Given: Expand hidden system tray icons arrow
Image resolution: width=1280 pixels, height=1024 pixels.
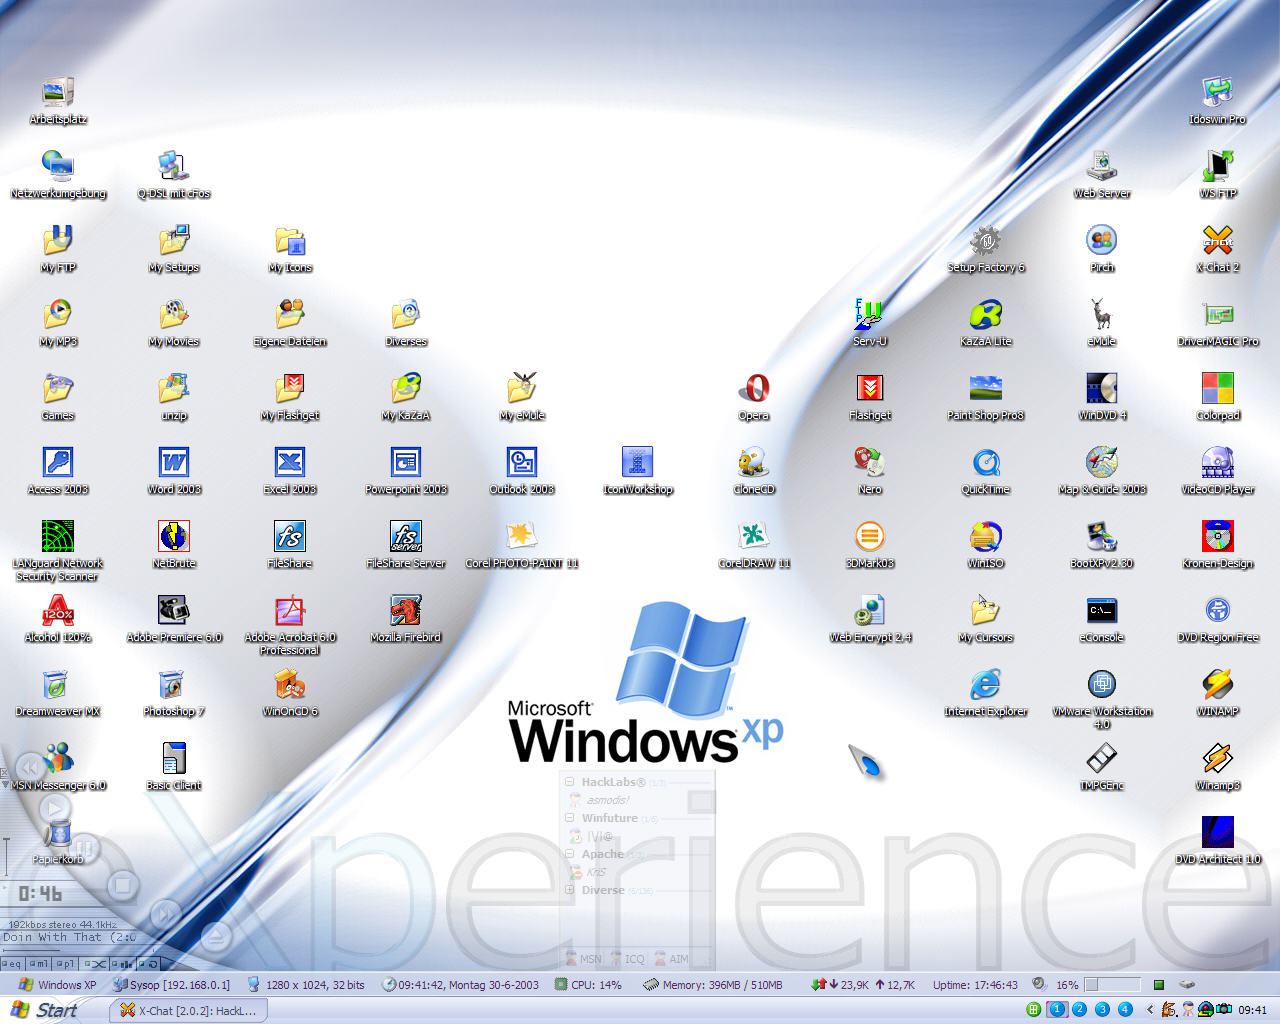Looking at the screenshot, I should click(1149, 1010).
